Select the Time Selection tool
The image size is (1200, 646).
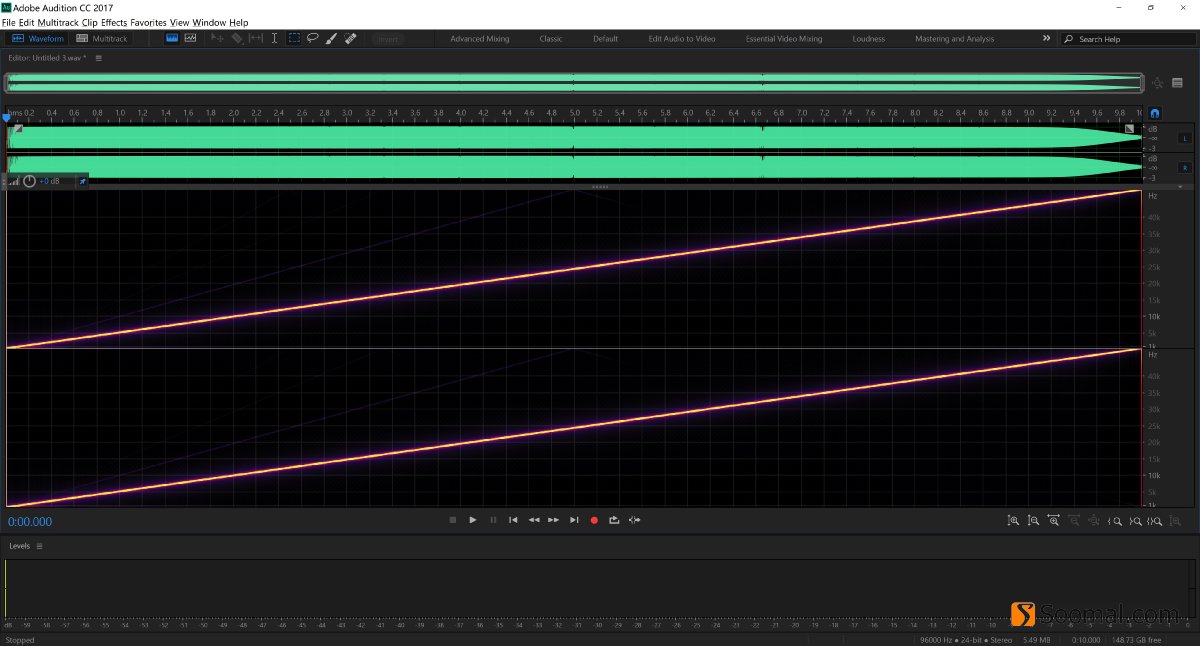click(274, 39)
